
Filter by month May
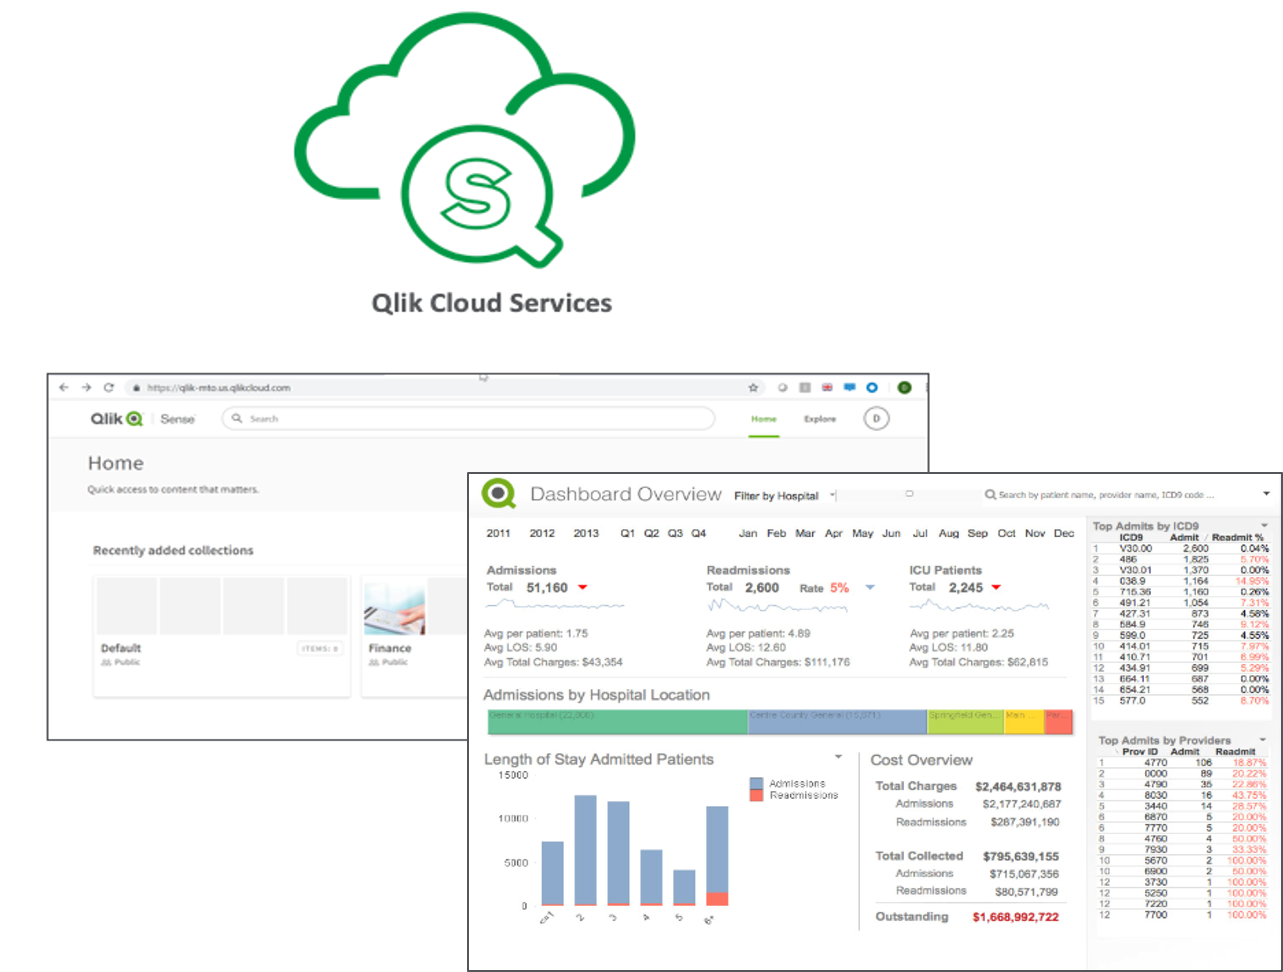pos(862,534)
